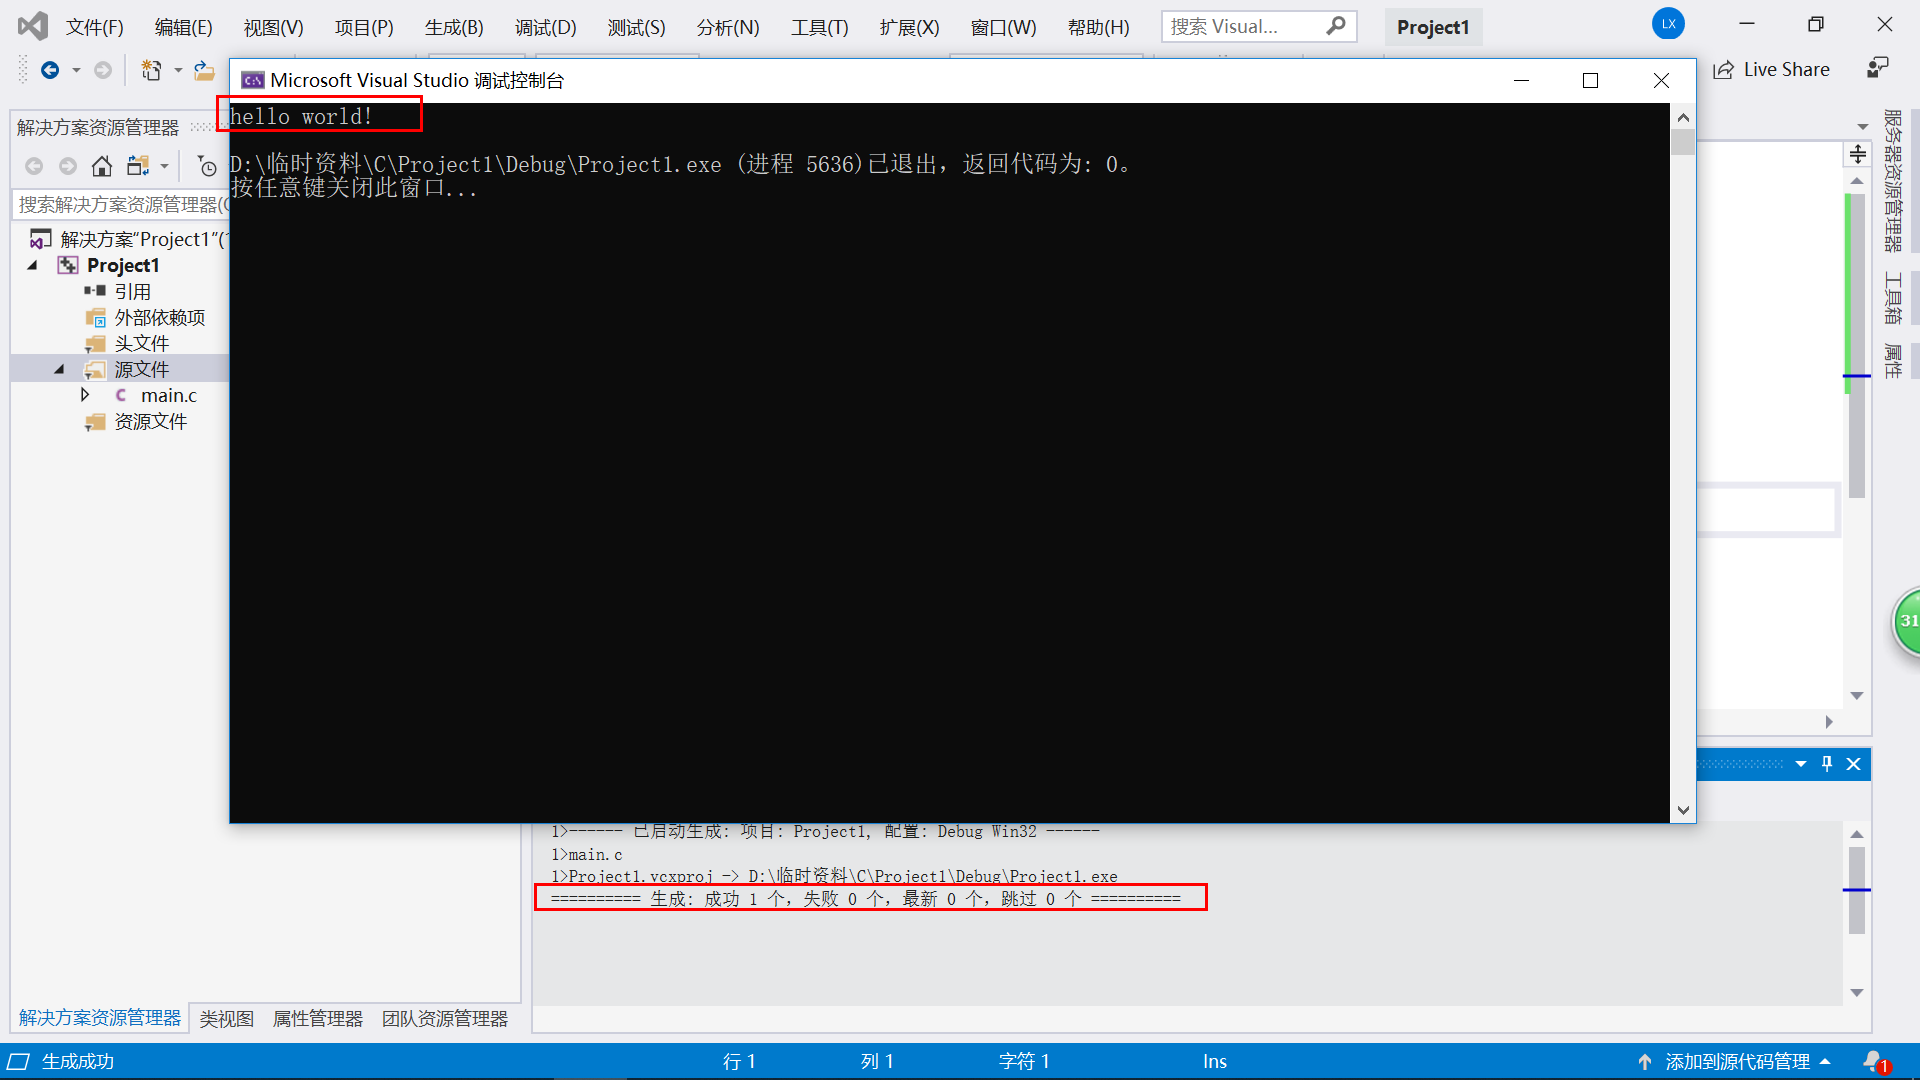1920x1080 pixels.
Task: Collapse the 源文件 folder node
Action: tap(59, 369)
